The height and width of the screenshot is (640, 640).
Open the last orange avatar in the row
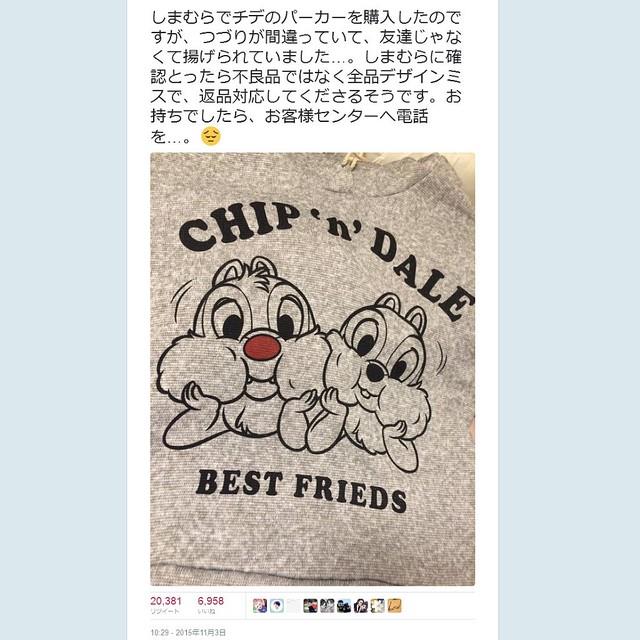tap(394, 606)
